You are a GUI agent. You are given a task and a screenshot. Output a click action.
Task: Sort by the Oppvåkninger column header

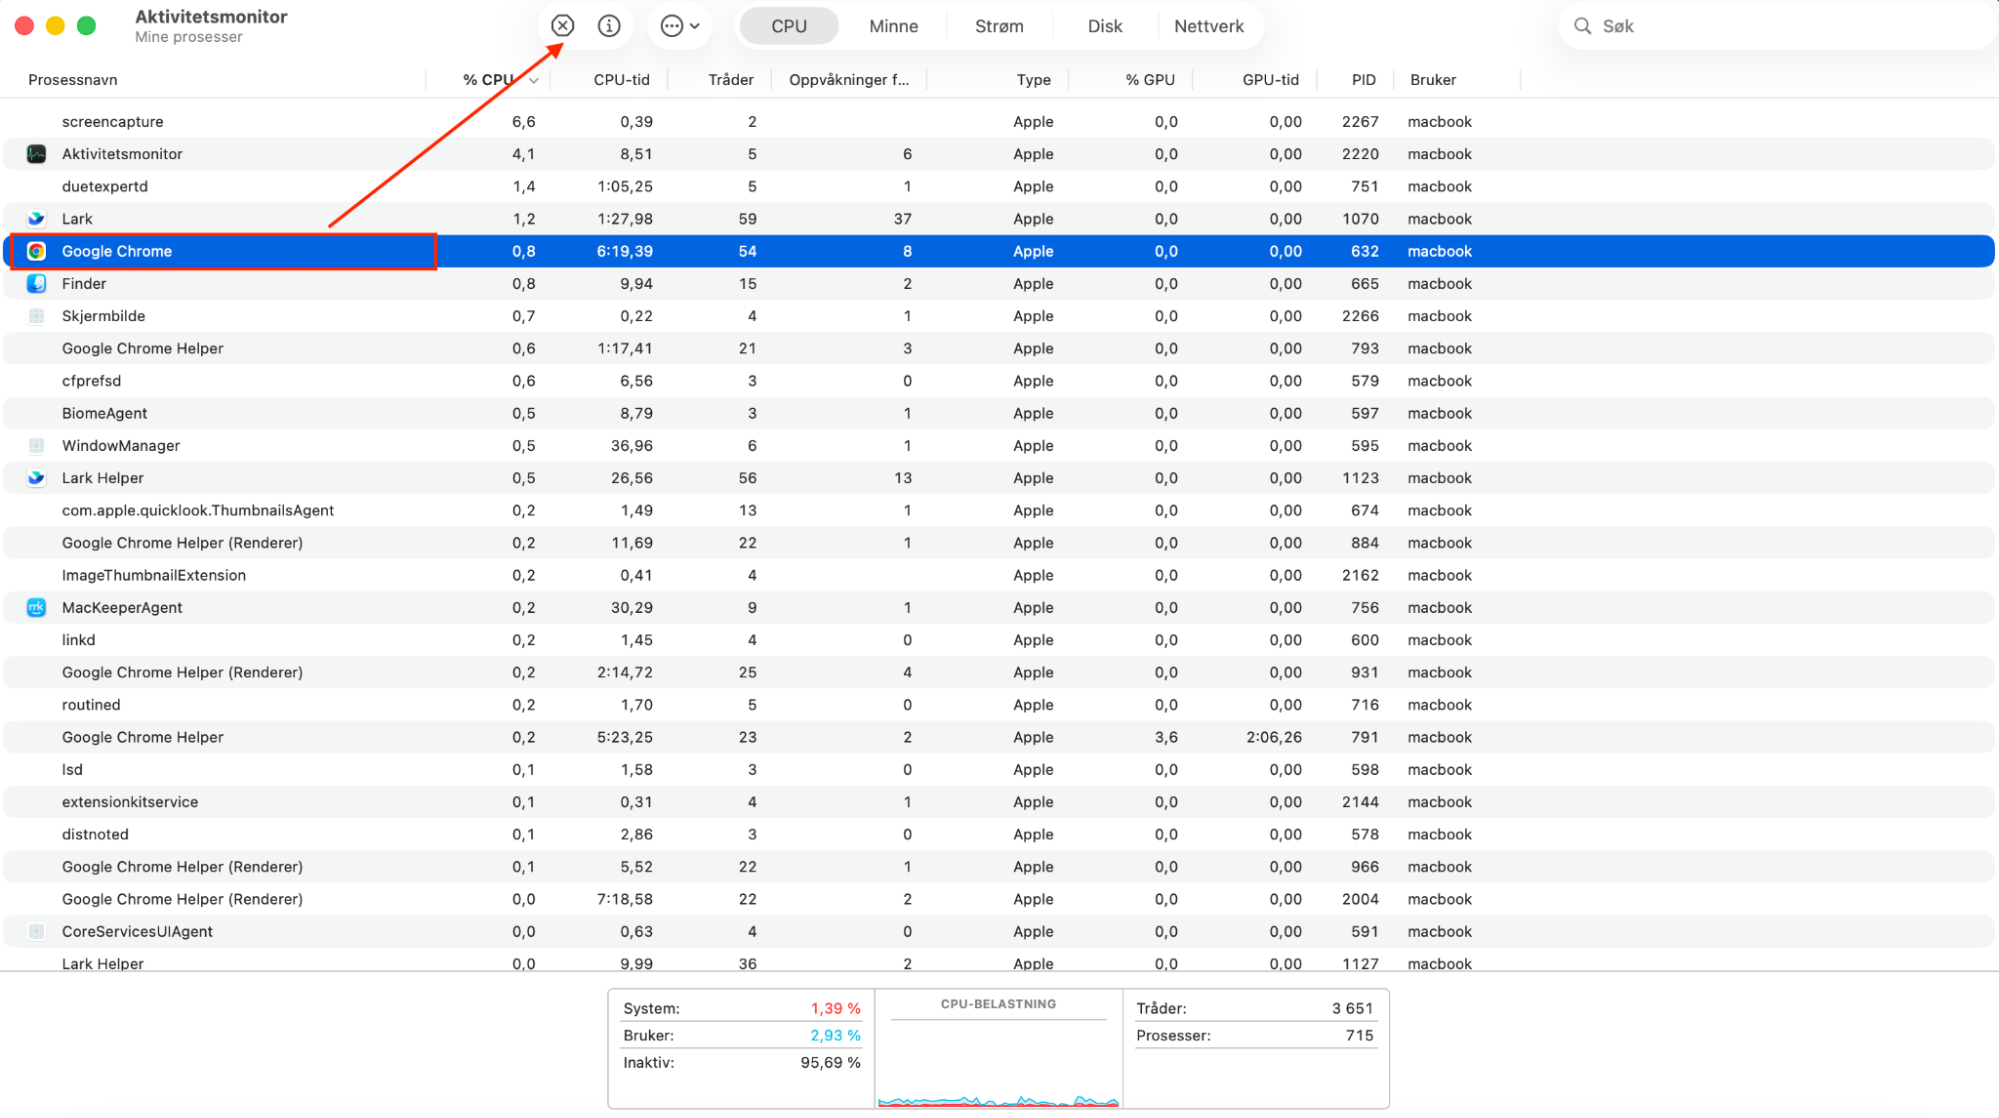pos(849,80)
